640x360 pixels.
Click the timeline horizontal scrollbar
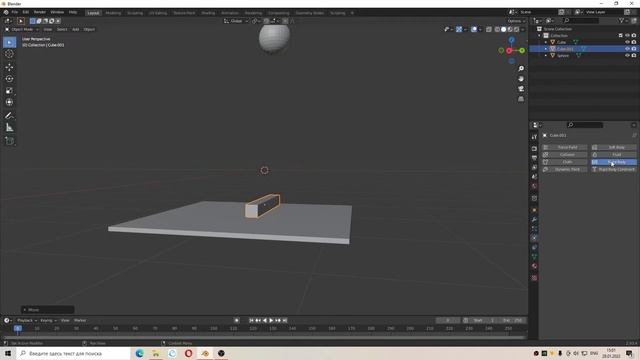click(263, 338)
